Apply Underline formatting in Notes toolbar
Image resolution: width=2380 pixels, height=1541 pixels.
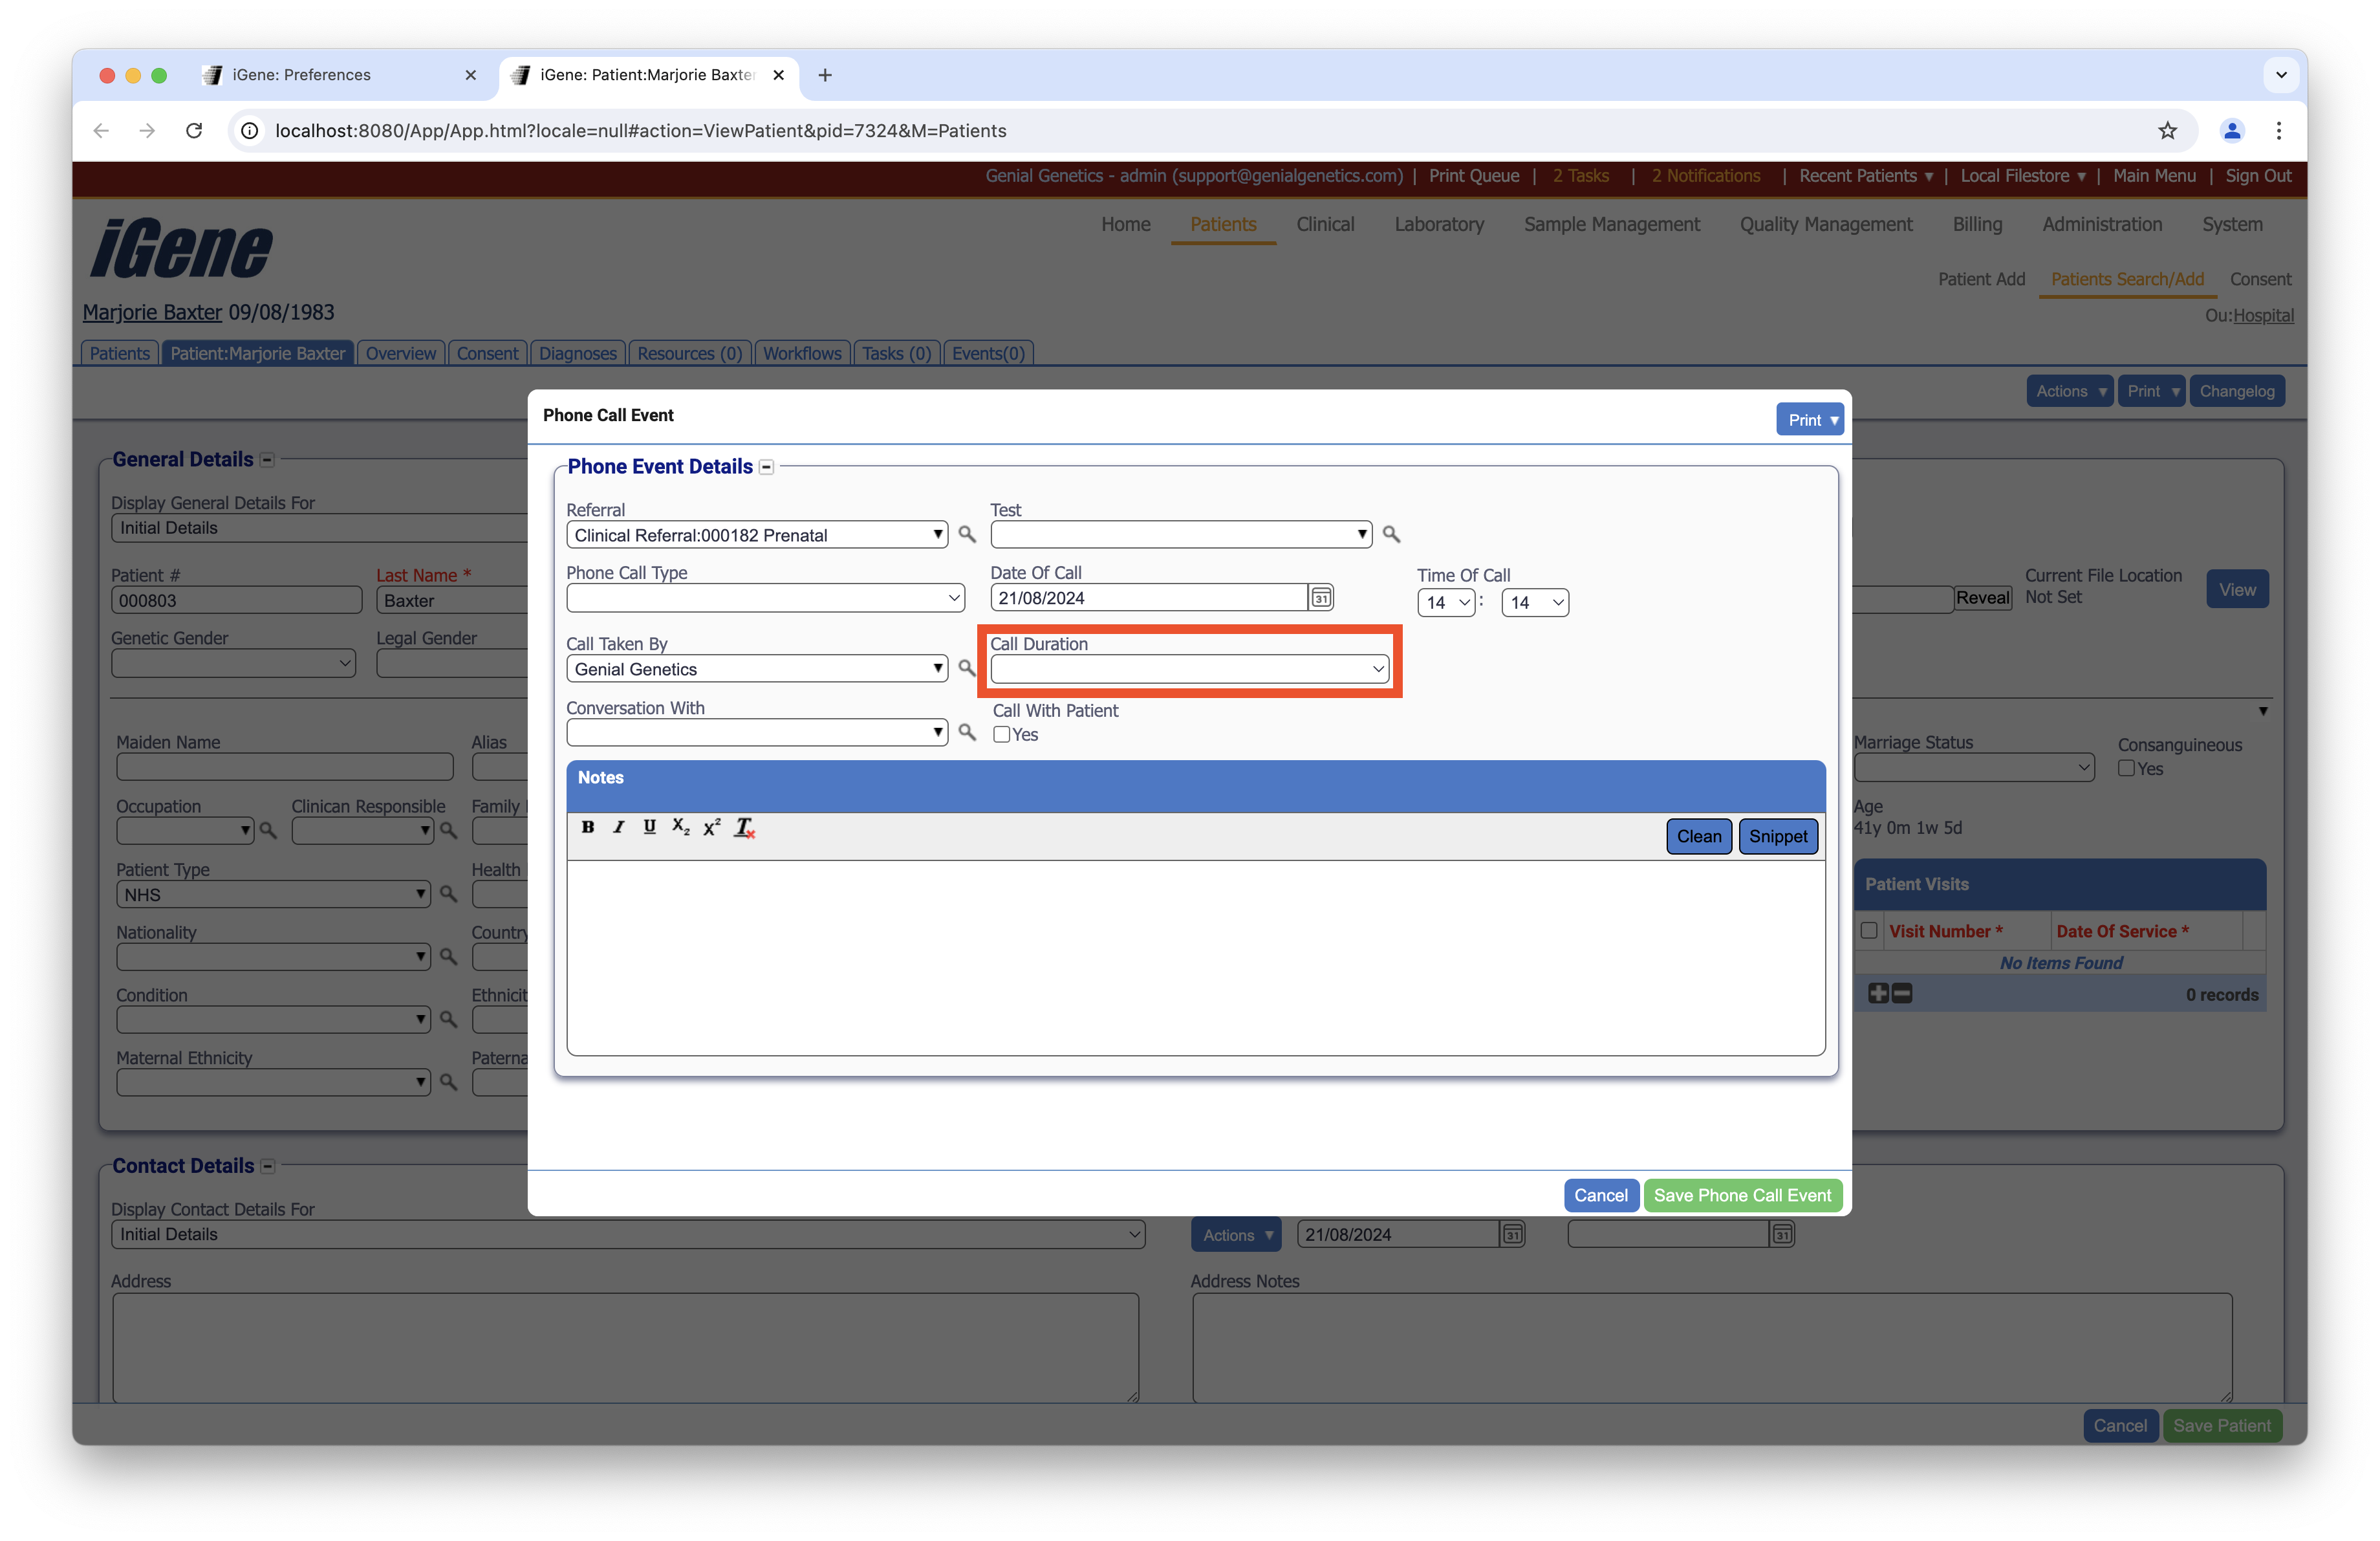(x=649, y=827)
